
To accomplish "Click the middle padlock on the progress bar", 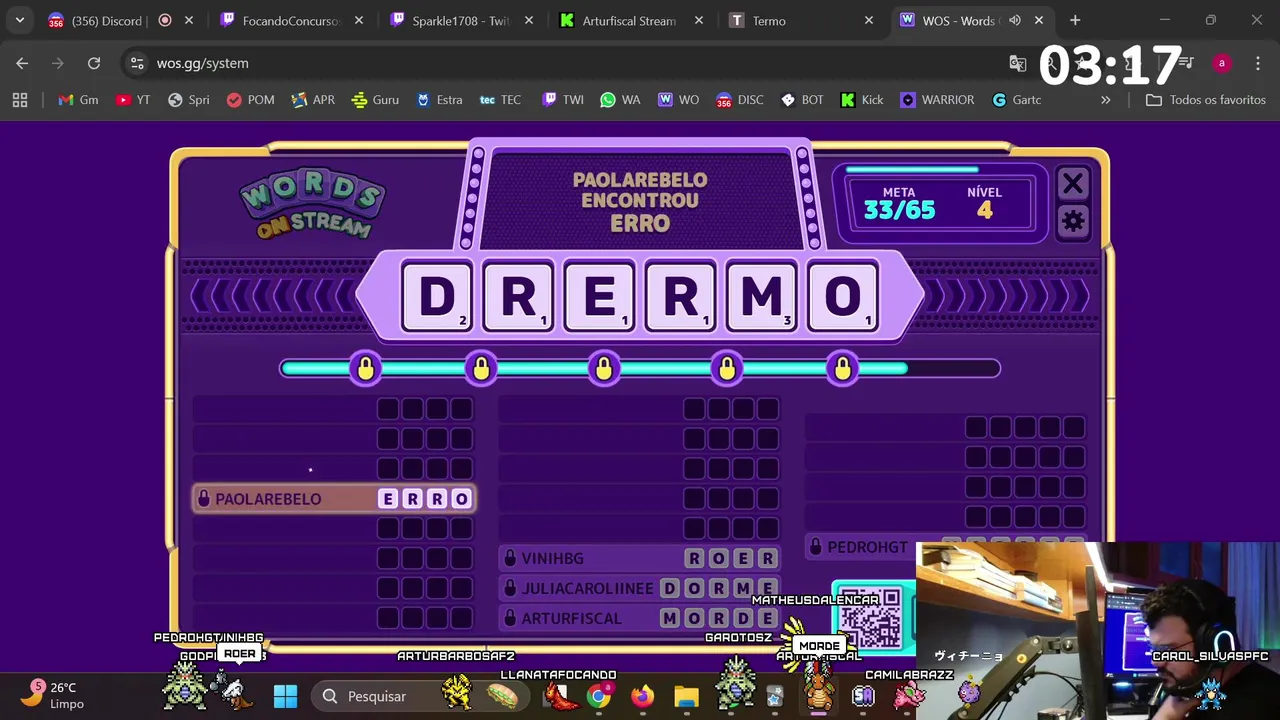I will click(603, 368).
